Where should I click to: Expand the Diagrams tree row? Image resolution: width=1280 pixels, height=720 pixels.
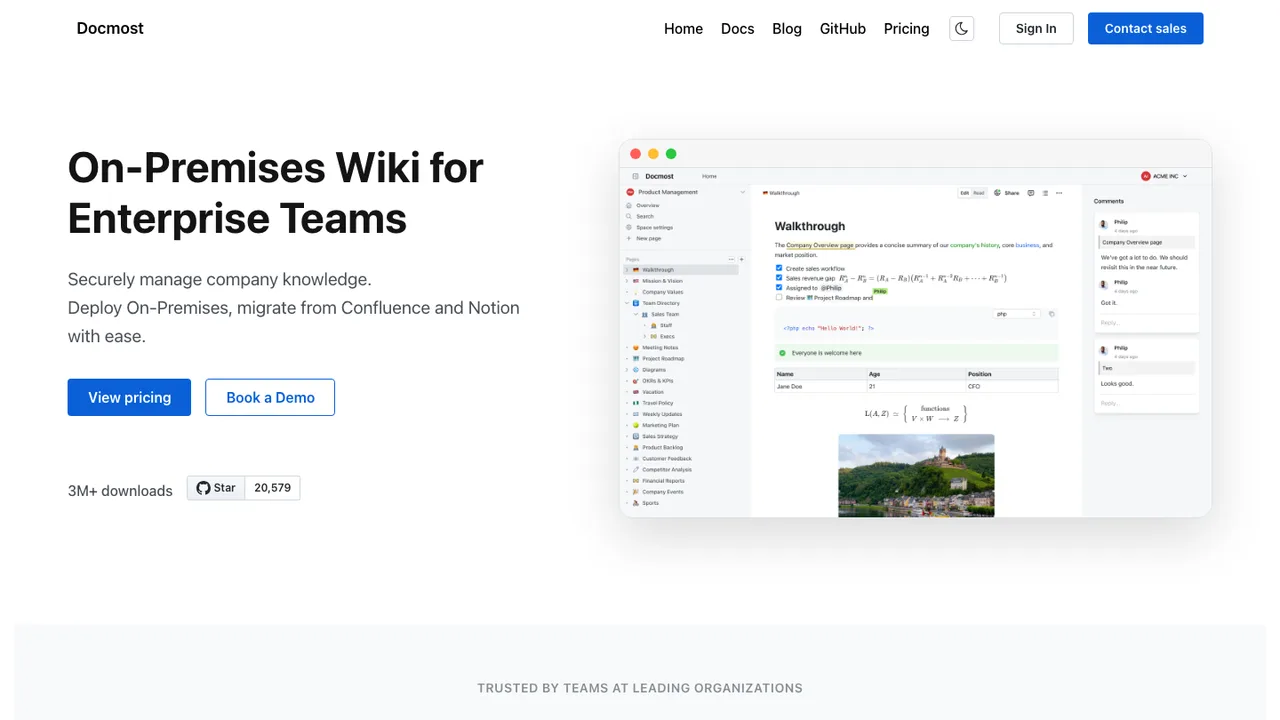(627, 370)
